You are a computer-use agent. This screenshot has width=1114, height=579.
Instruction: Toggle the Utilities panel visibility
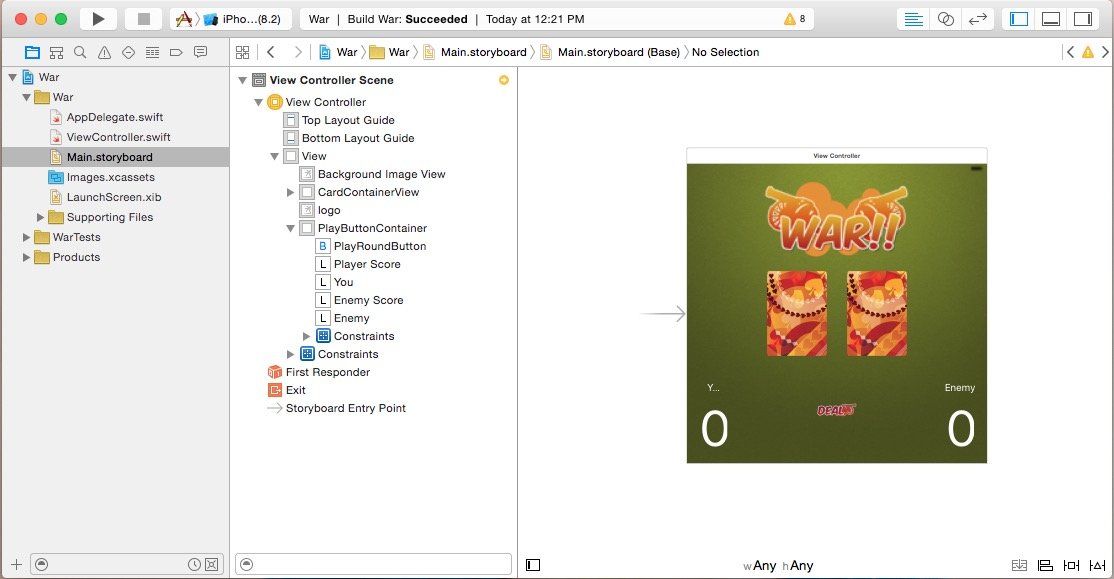coord(1082,19)
